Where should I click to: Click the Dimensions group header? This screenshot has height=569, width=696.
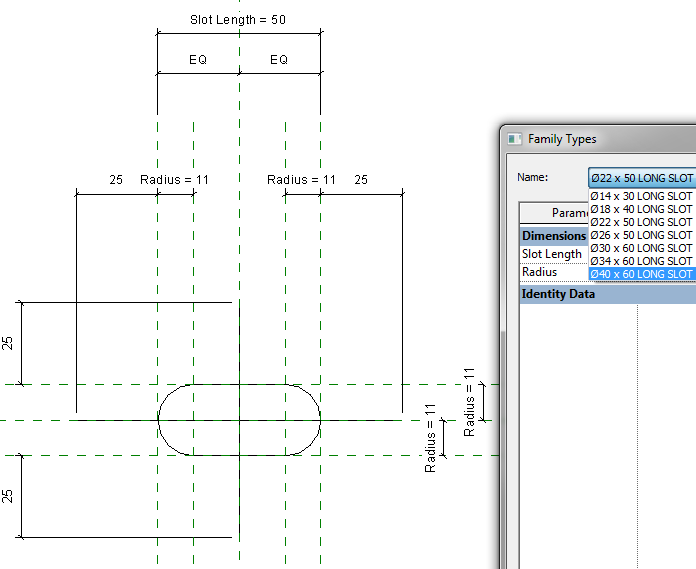(x=554, y=236)
